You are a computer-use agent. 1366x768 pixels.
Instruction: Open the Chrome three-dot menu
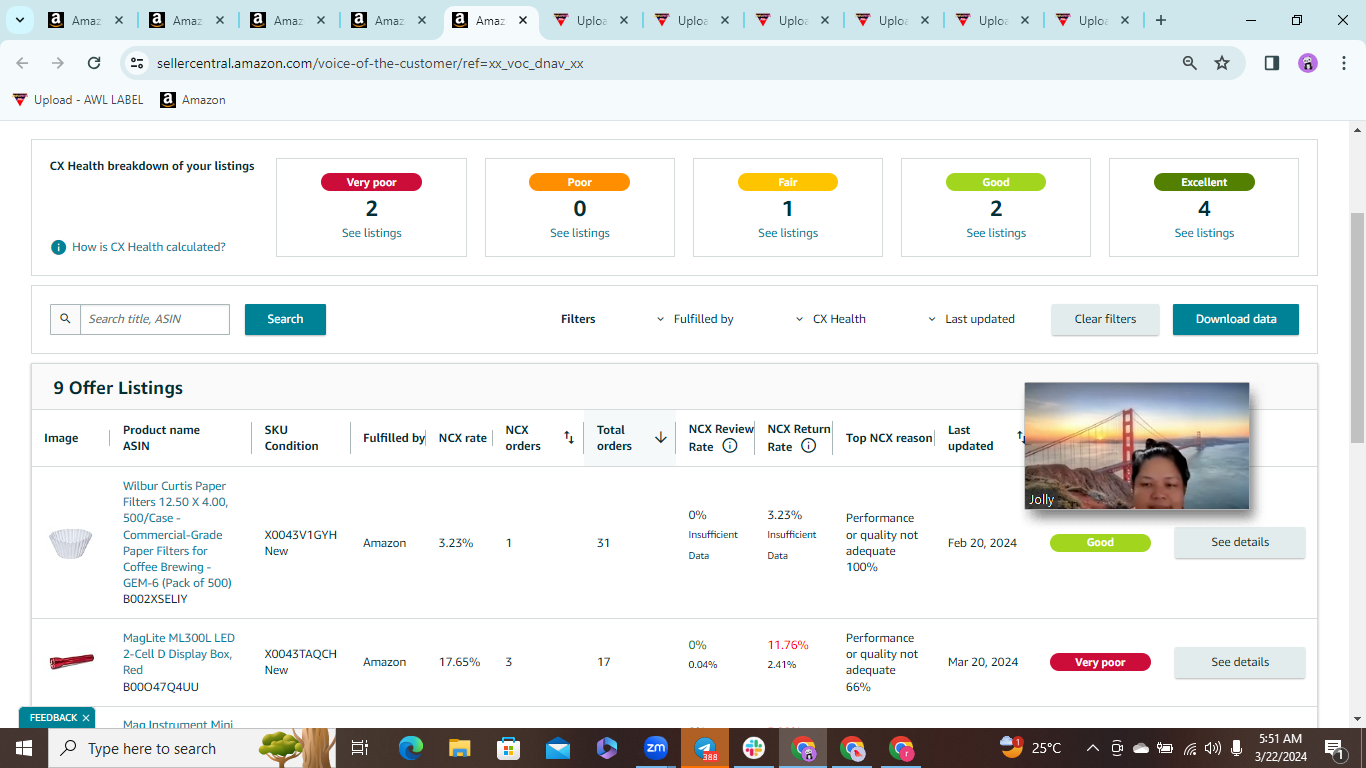click(x=1343, y=63)
